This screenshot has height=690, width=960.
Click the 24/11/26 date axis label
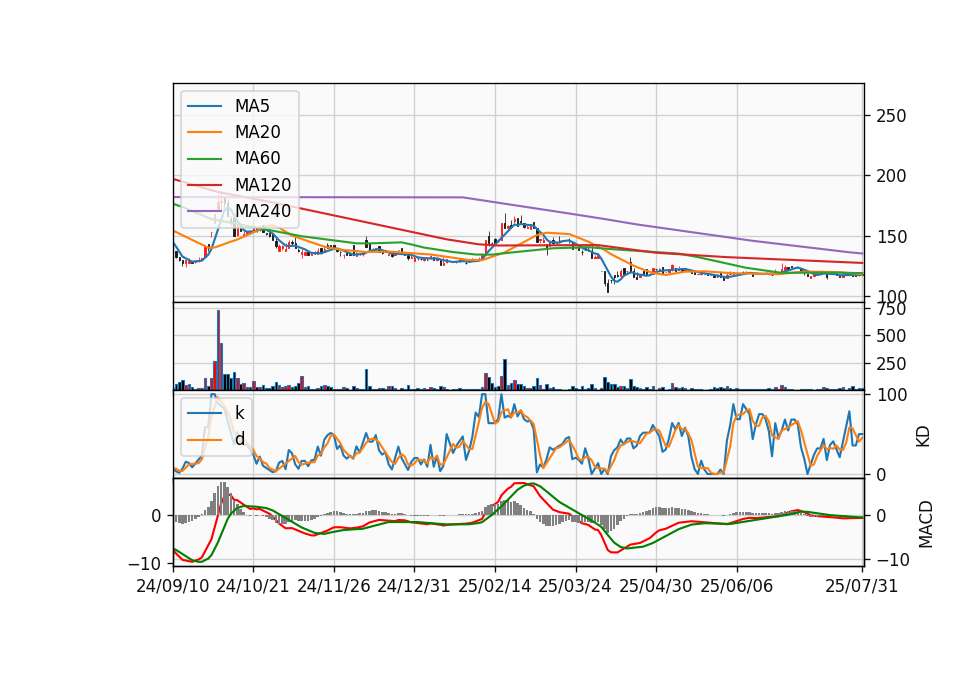point(334,586)
